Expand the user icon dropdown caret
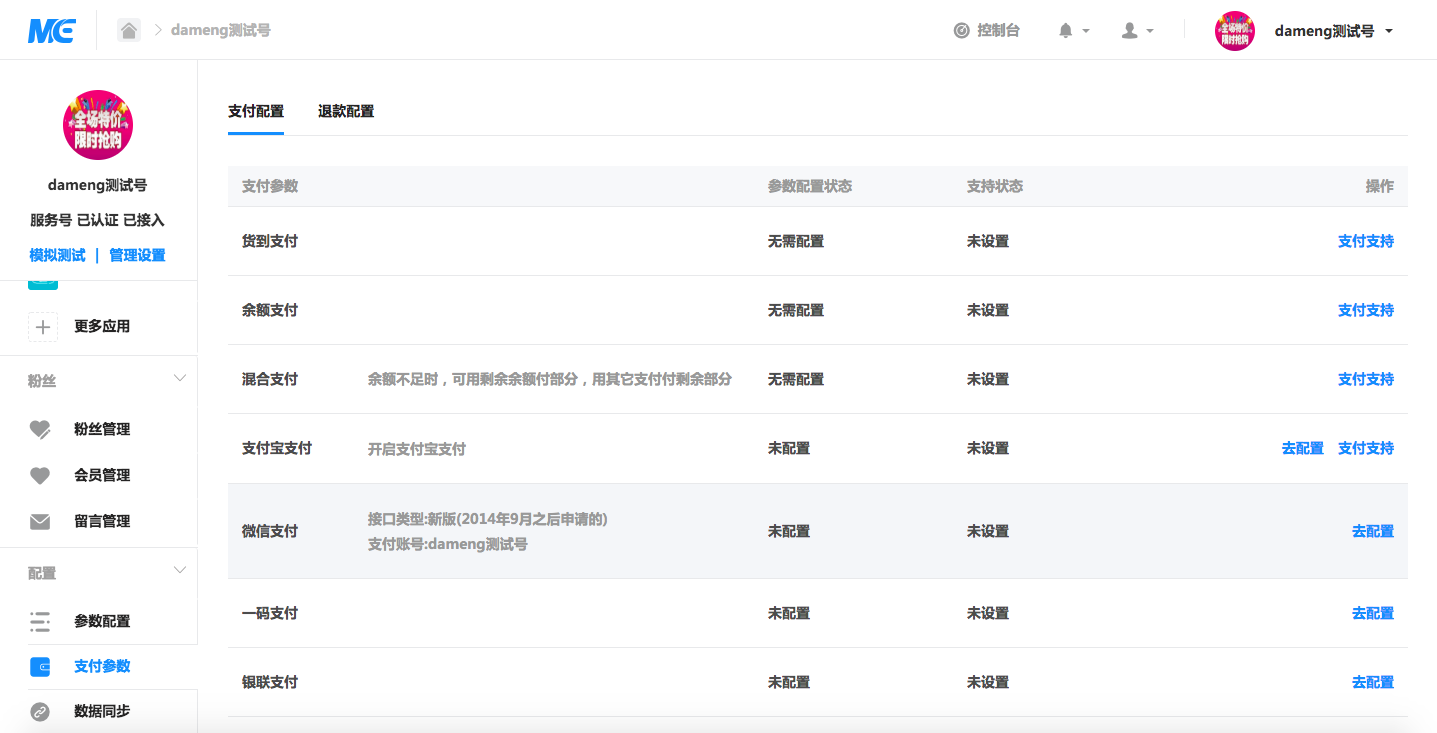Image resolution: width=1437 pixels, height=733 pixels. (x=1150, y=32)
